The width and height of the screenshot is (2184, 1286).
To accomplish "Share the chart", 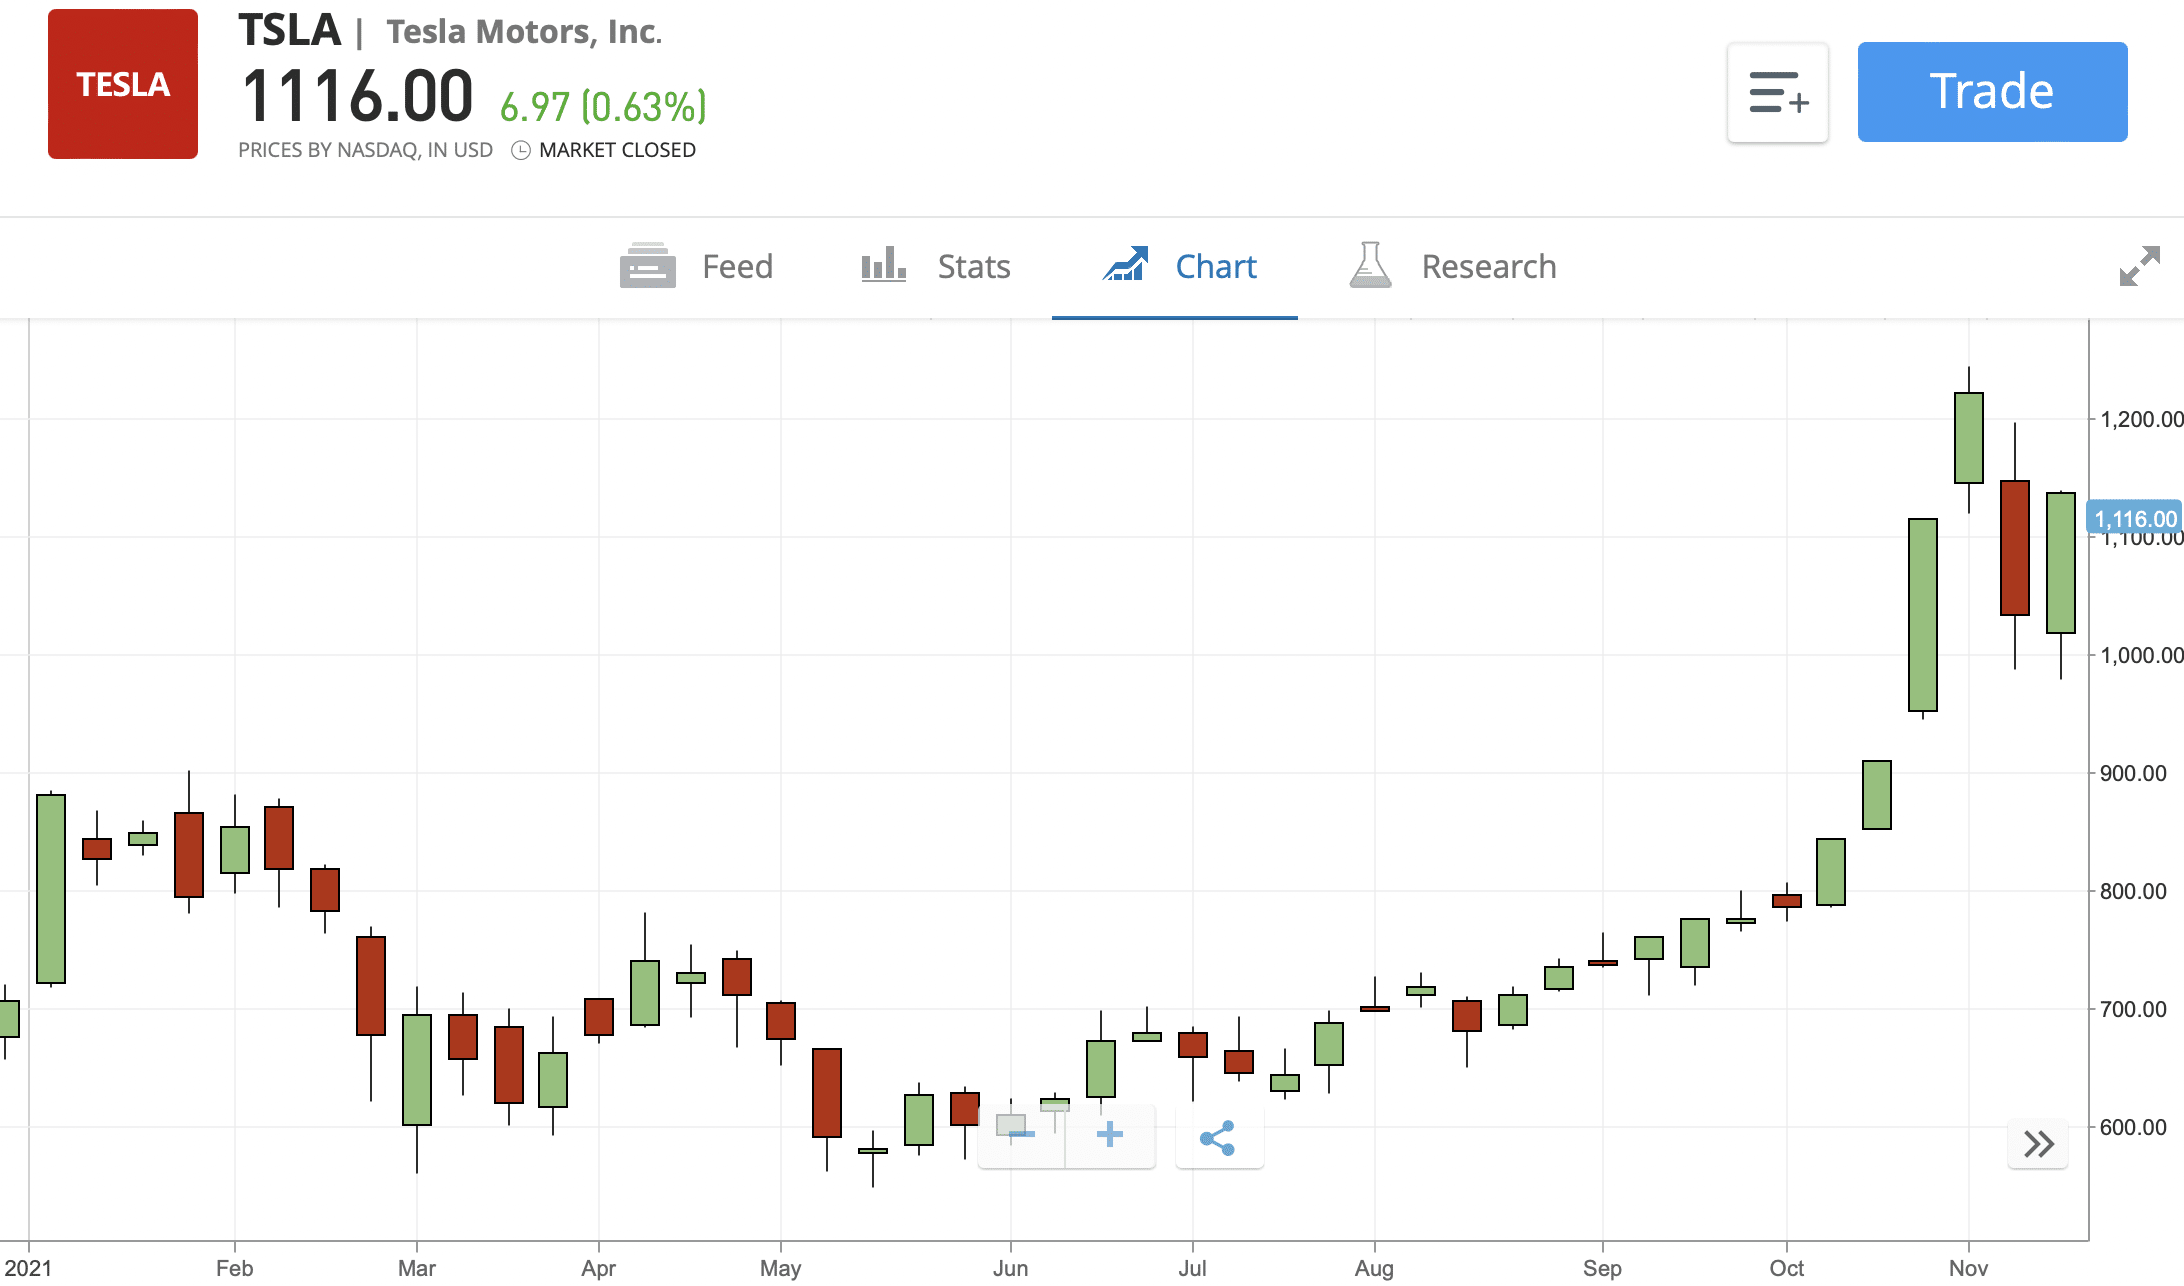I will (1218, 1138).
